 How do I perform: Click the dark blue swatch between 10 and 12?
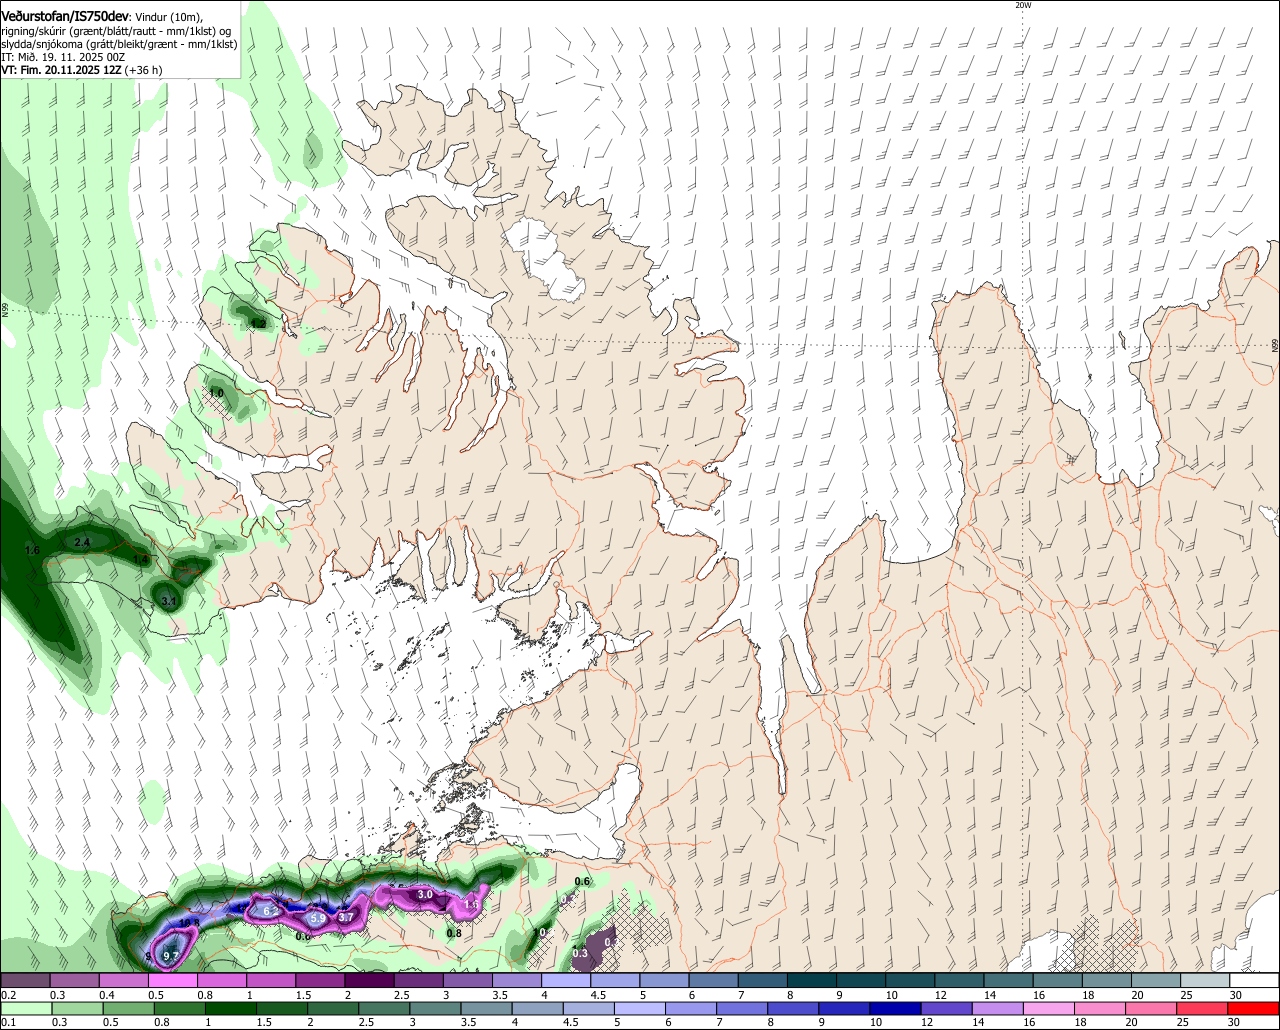tap(894, 1009)
